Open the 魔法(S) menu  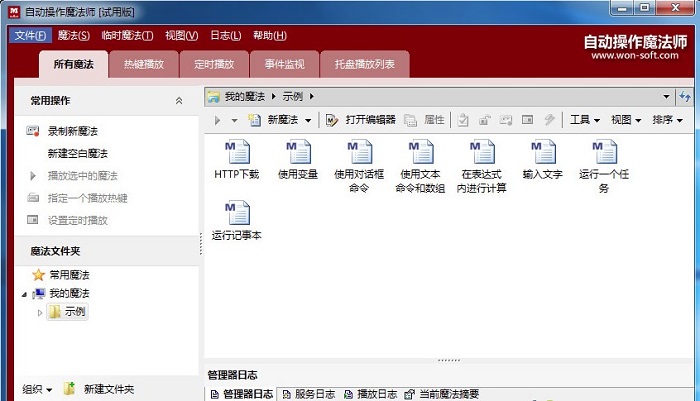[73, 36]
